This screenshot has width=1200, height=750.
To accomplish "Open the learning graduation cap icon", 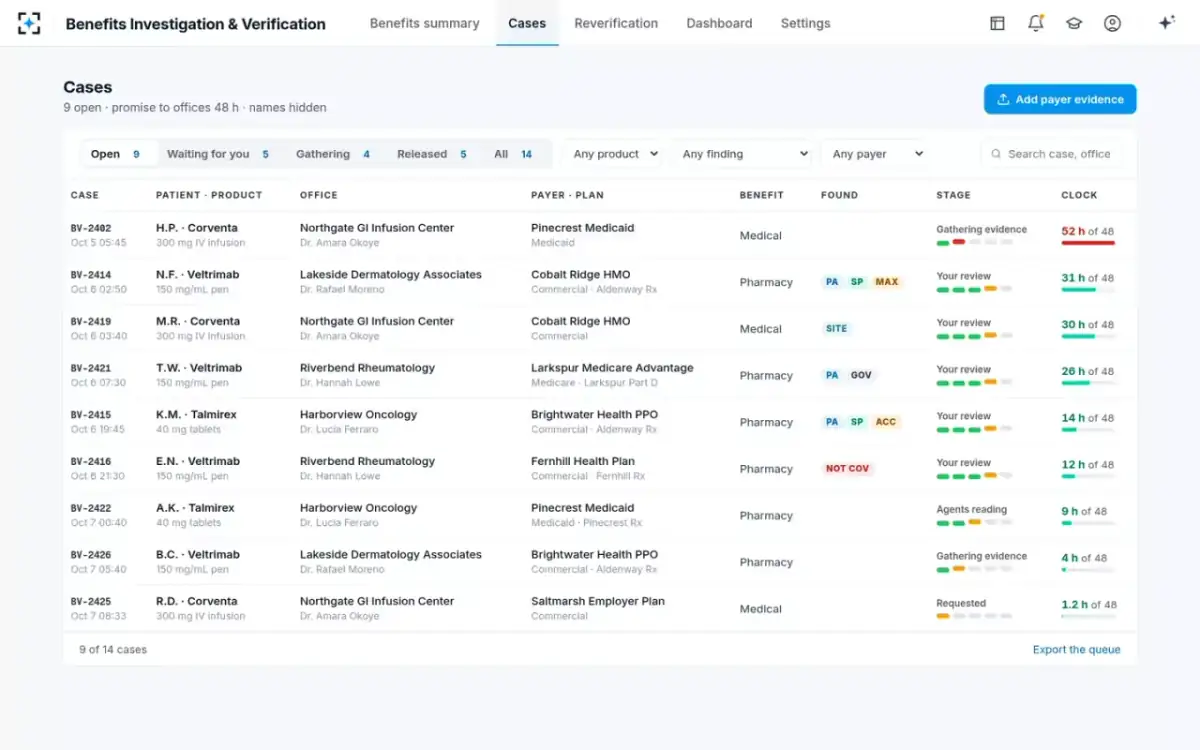I will click(1074, 23).
